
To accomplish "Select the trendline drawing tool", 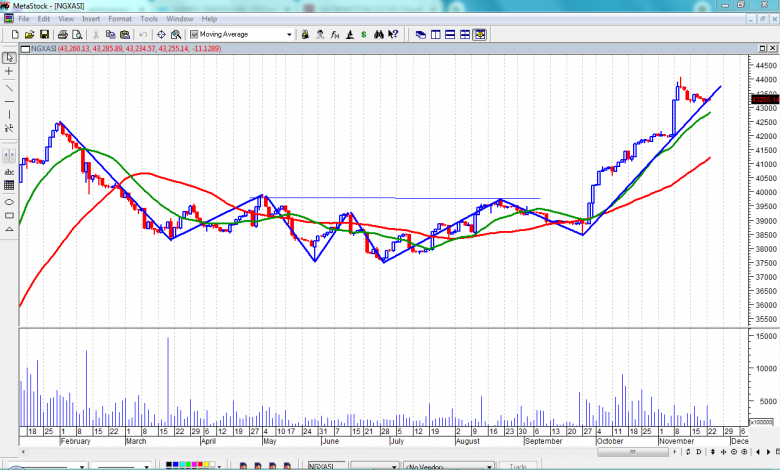I will click(9, 88).
